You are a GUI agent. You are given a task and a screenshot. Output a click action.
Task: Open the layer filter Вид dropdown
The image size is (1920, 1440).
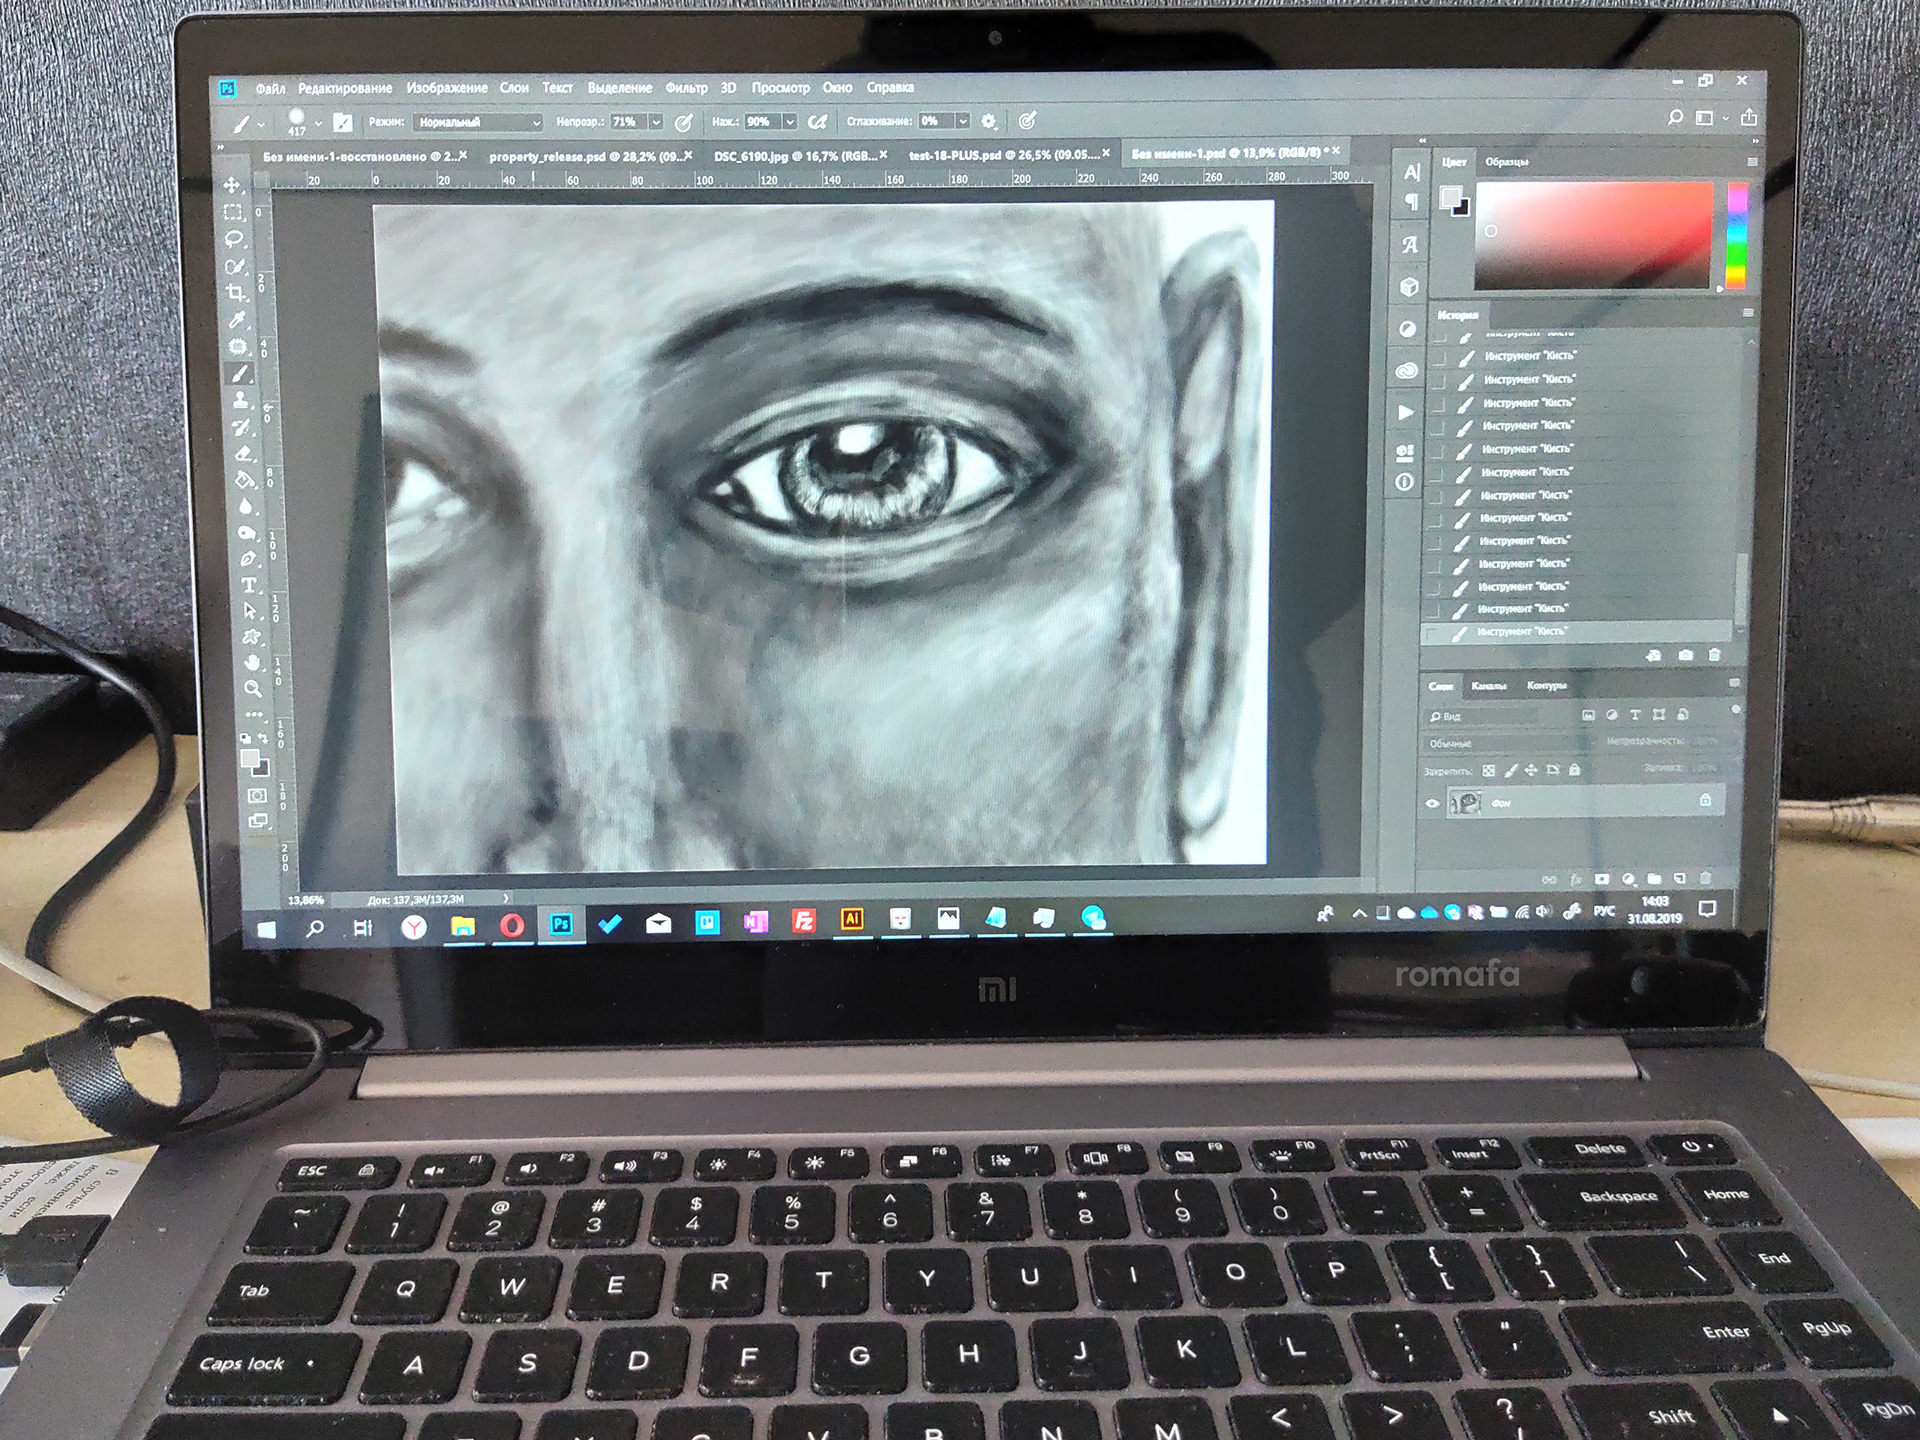pos(1483,716)
